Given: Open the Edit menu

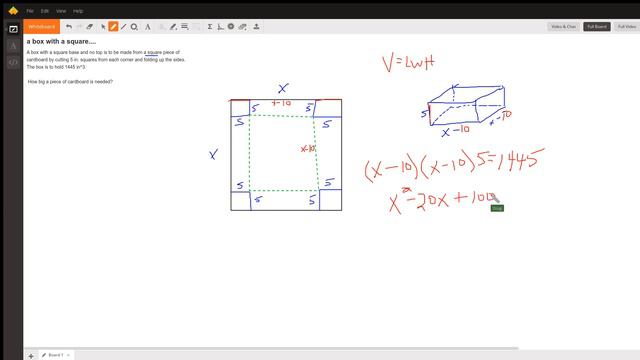Looking at the screenshot, I should tap(44, 11).
